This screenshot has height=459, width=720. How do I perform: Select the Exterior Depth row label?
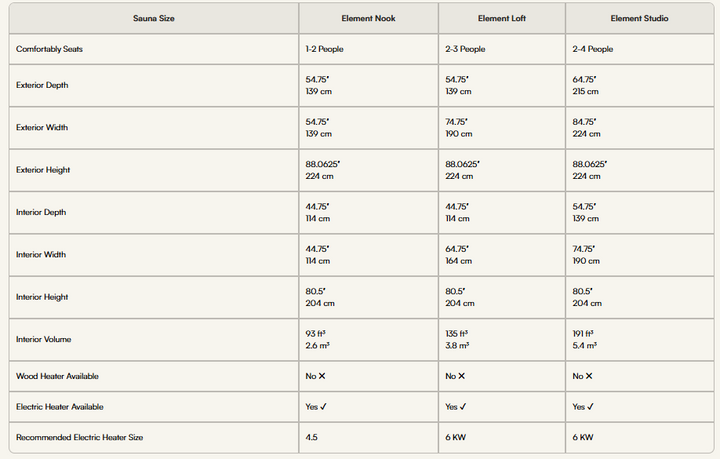point(42,85)
